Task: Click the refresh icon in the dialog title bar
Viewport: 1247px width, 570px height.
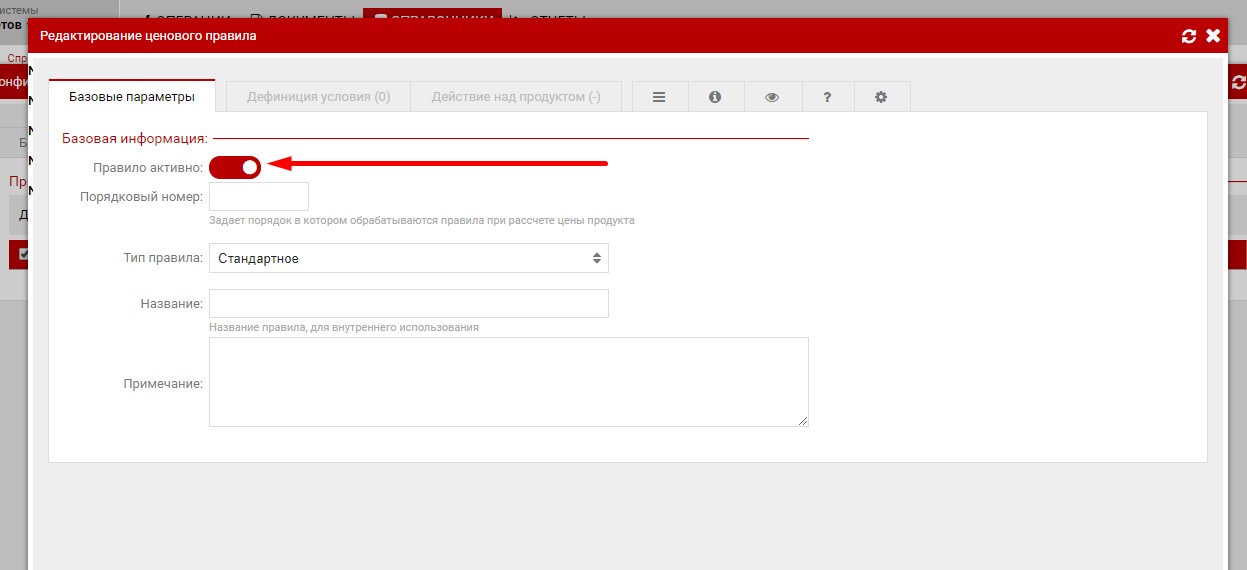Action: tap(1188, 36)
